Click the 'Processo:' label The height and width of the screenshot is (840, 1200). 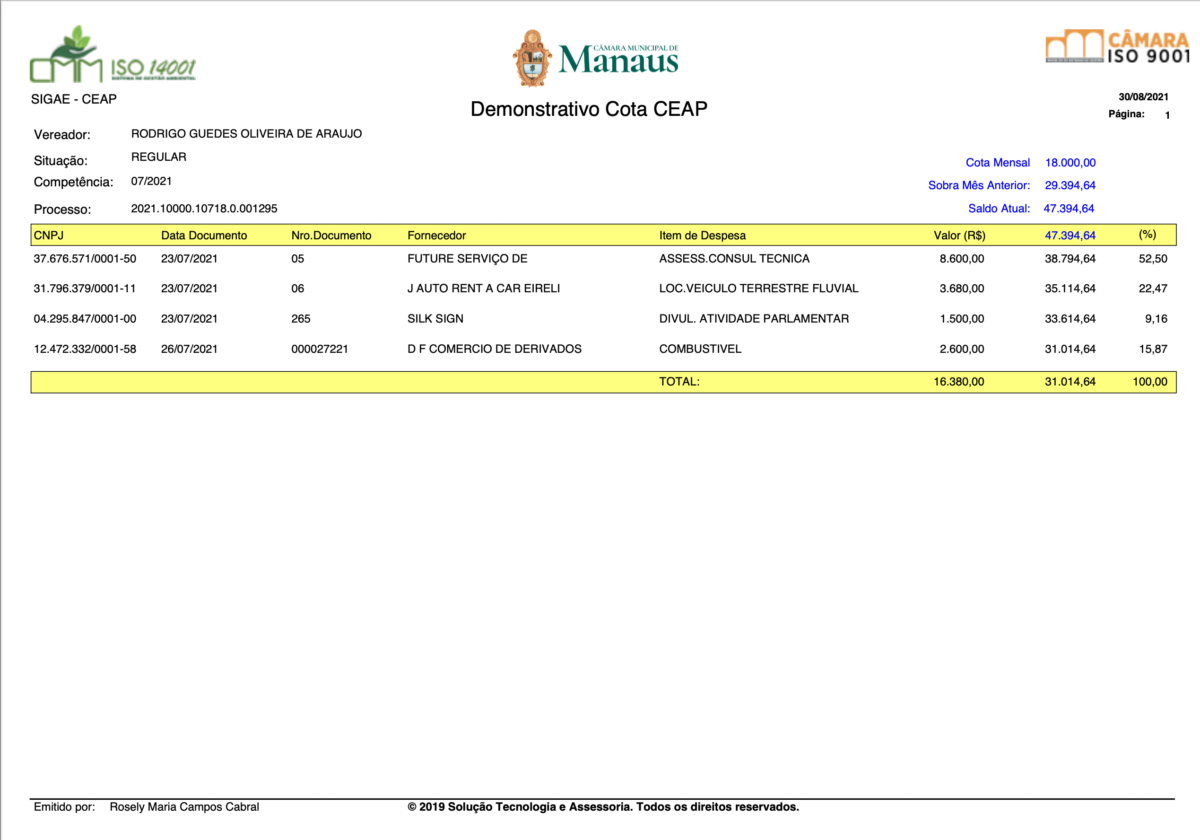[x=62, y=210]
